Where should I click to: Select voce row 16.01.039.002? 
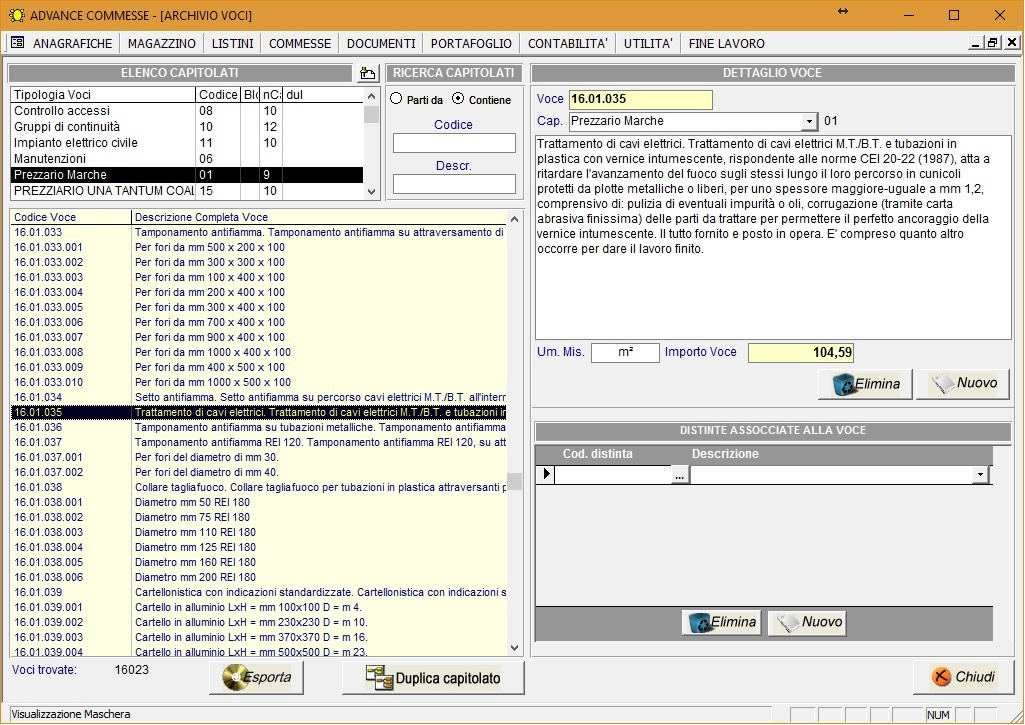(259, 622)
